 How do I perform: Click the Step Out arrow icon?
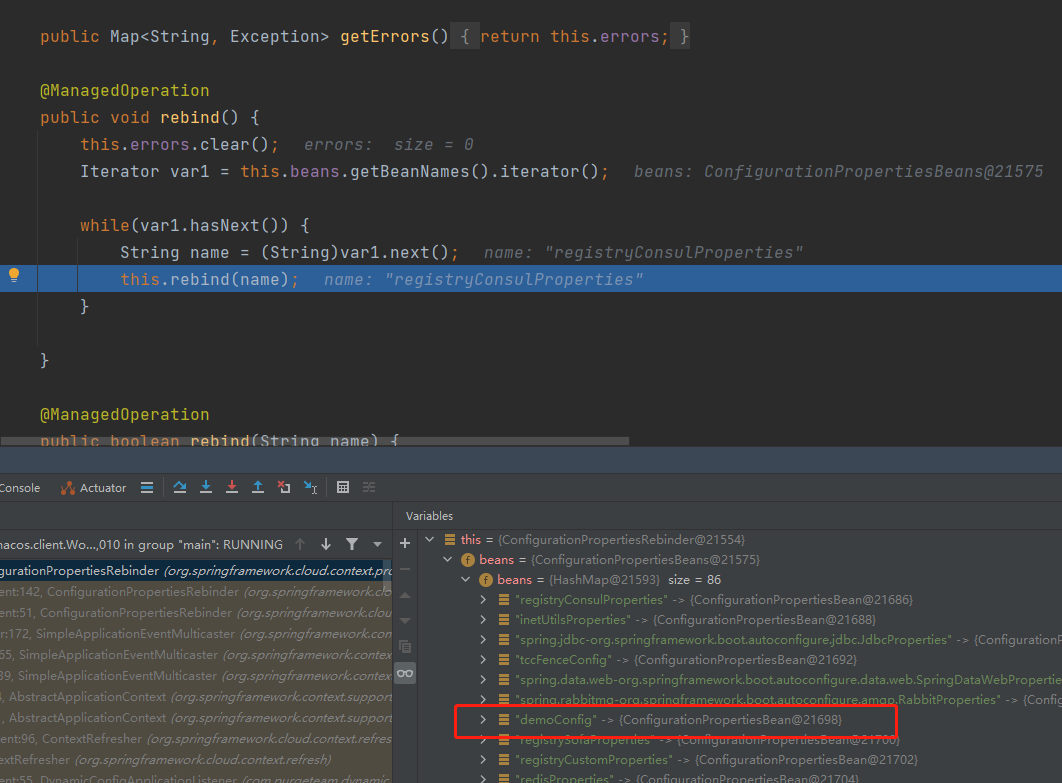click(x=258, y=487)
